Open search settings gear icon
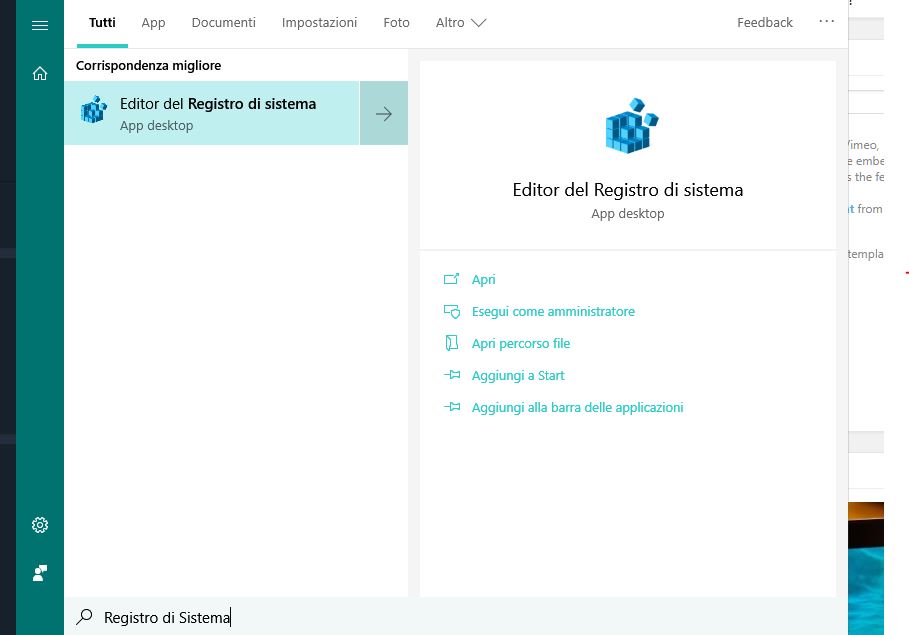The height and width of the screenshot is (635, 909). pyautogui.click(x=40, y=525)
